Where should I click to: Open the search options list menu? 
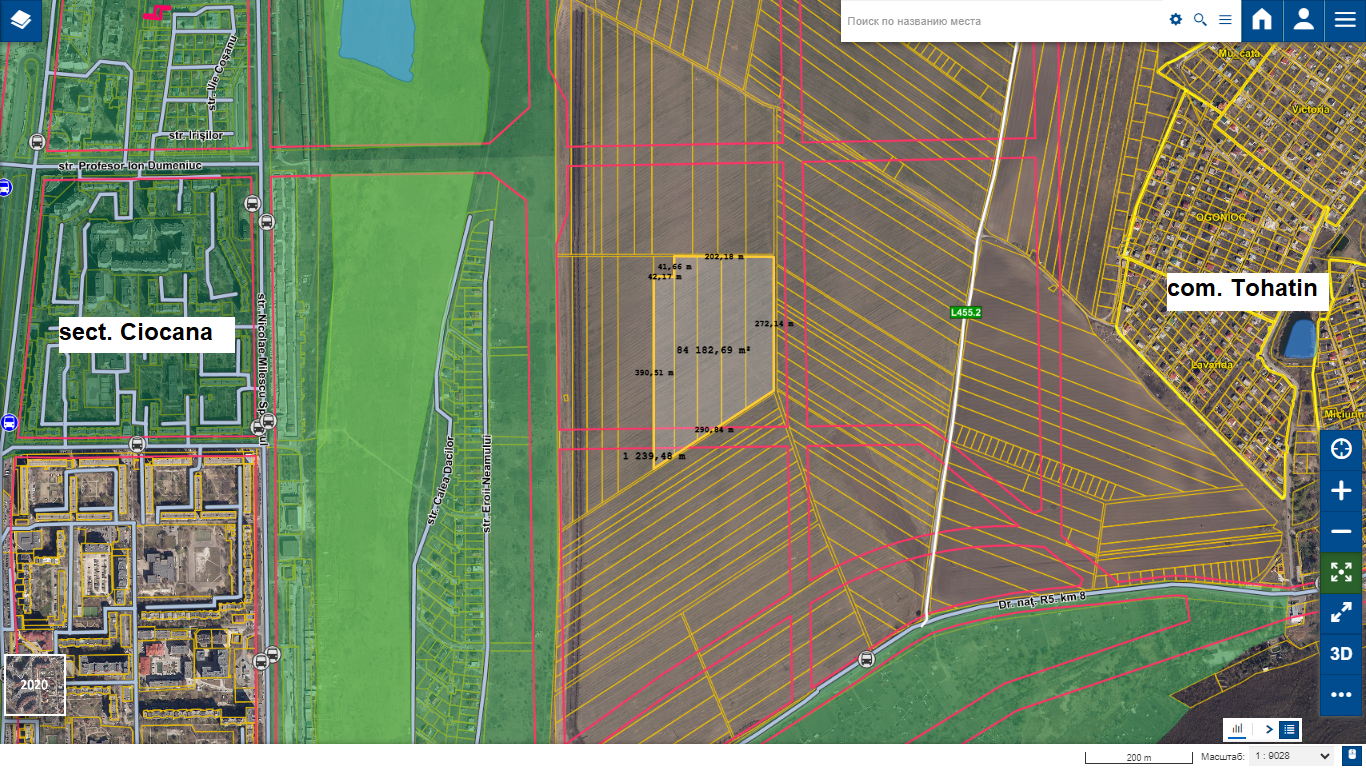1225,20
